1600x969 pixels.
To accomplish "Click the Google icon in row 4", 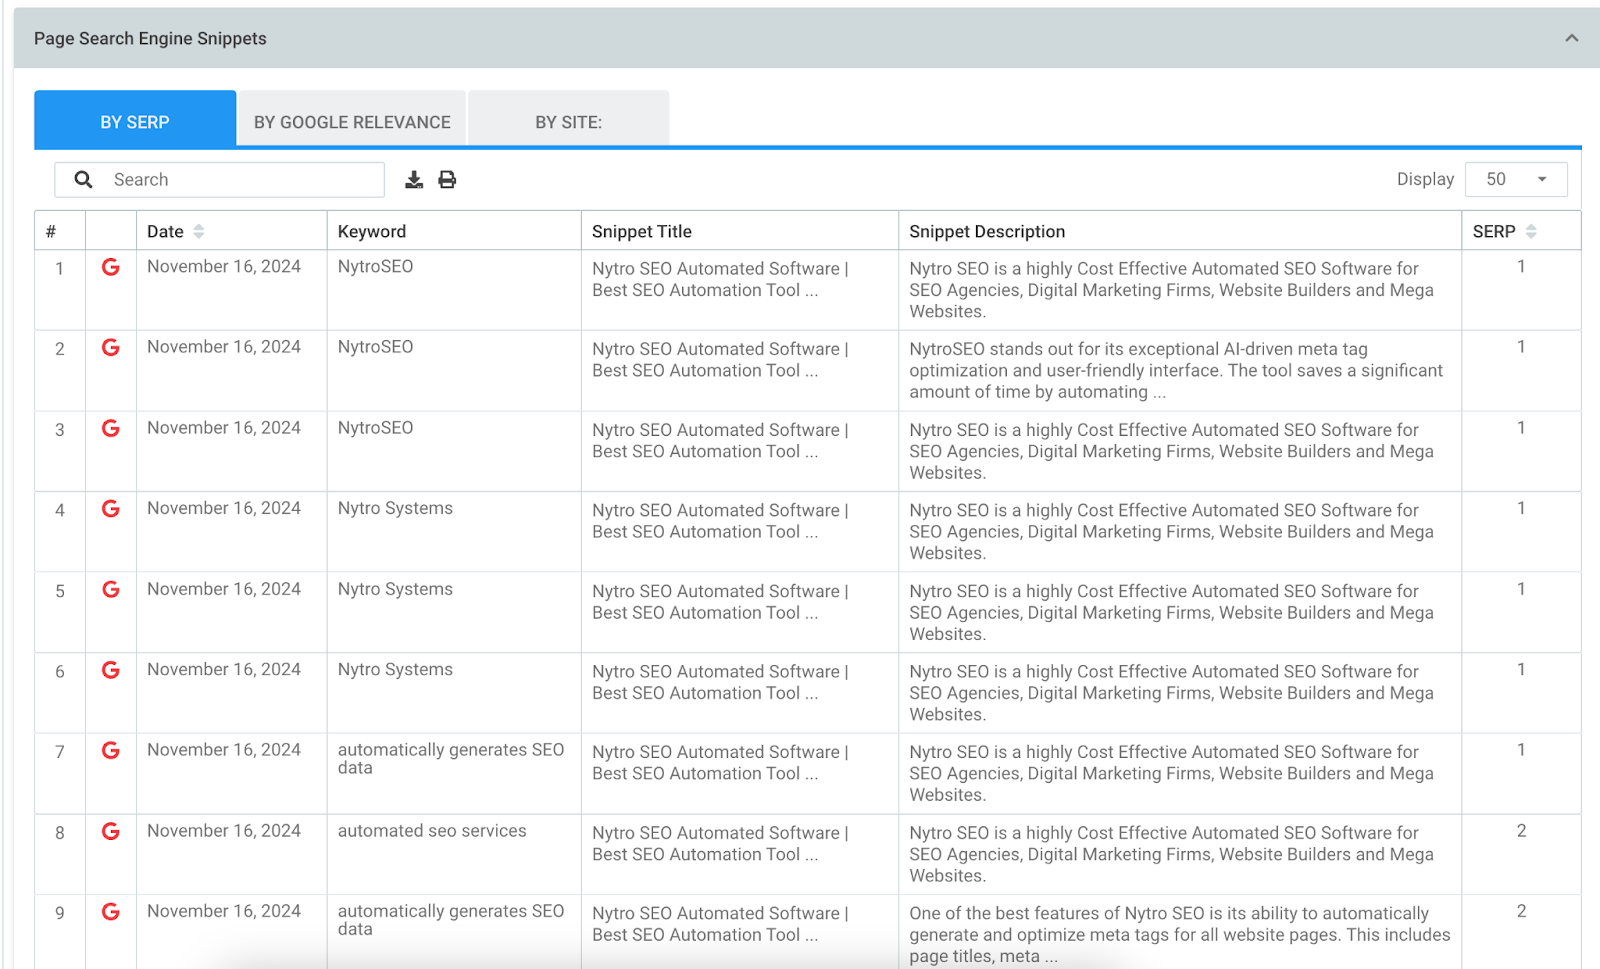I will pyautogui.click(x=111, y=509).
